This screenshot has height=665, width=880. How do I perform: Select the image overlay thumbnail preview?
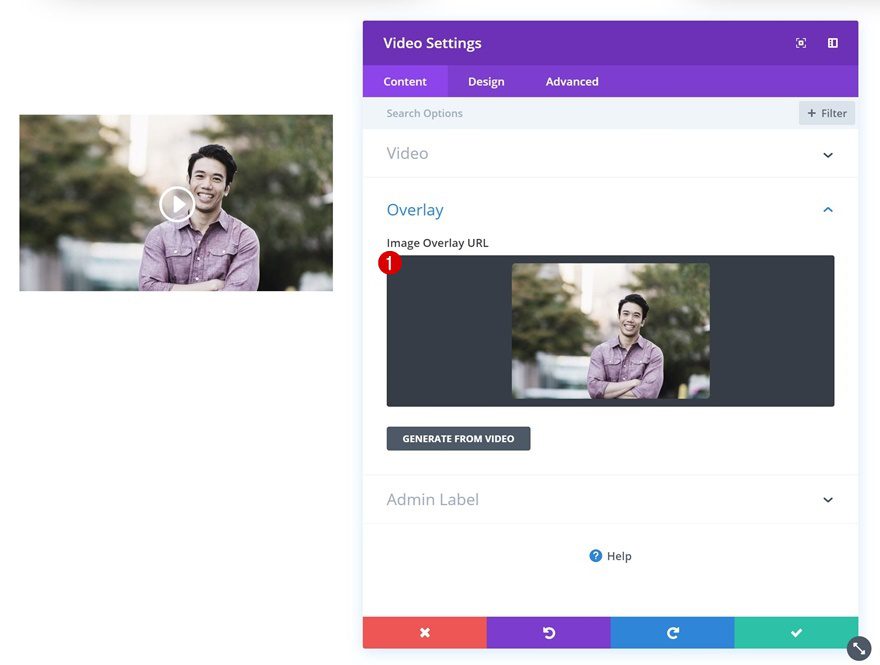pos(610,330)
